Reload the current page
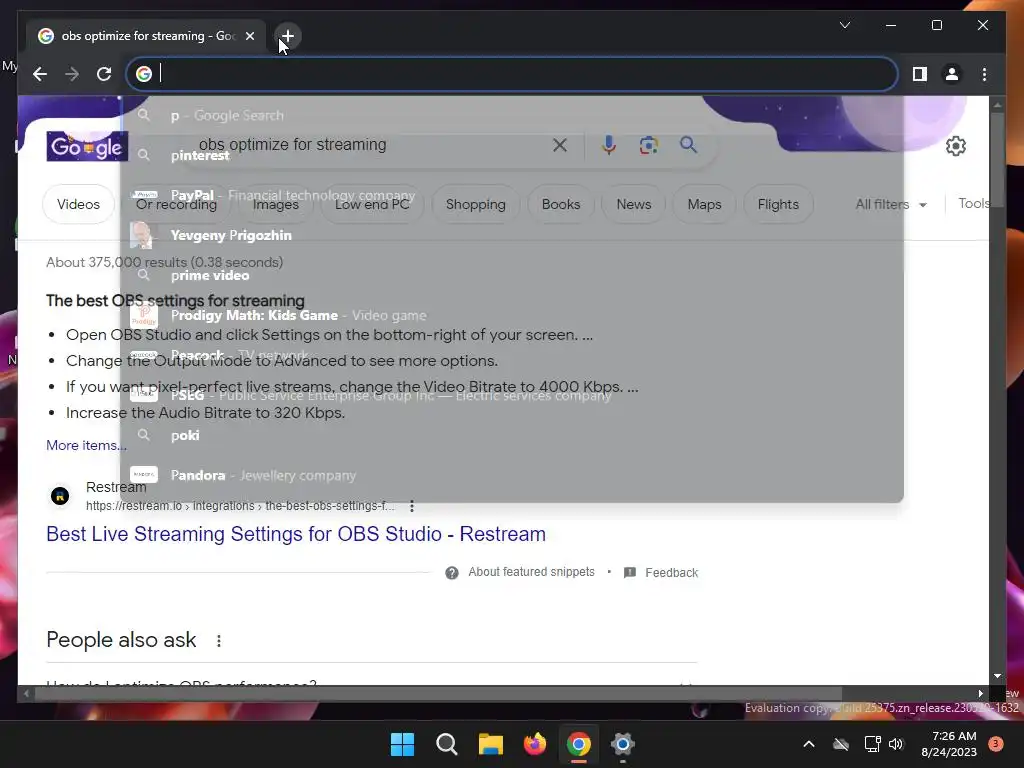 (x=104, y=74)
